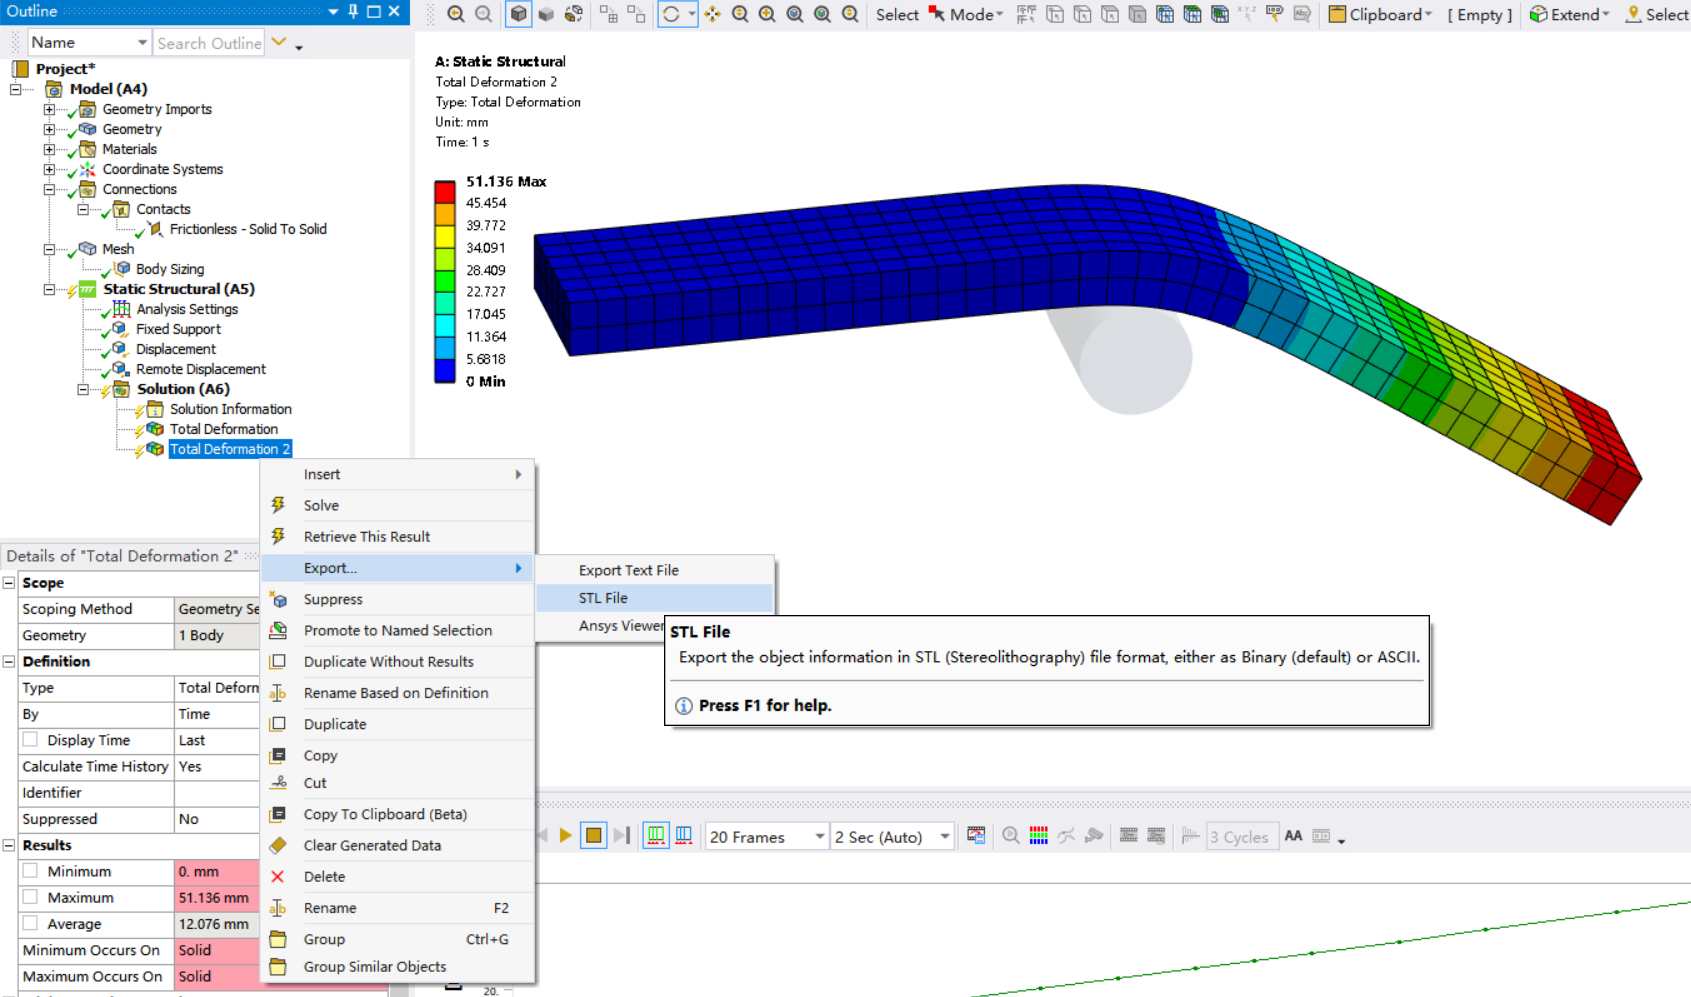Open the Extend selection dropdown
1691x997 pixels.
[x=1569, y=14]
